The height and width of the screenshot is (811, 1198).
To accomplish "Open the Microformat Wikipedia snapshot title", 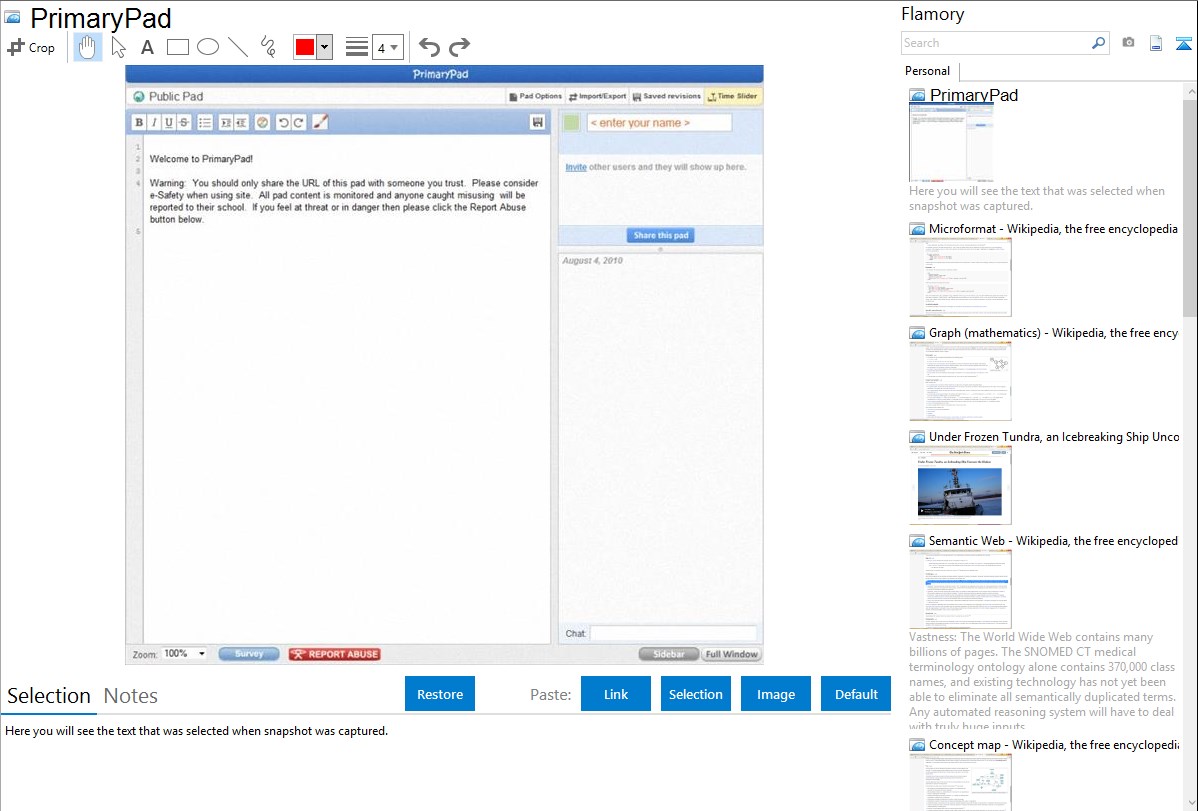I will (1053, 229).
